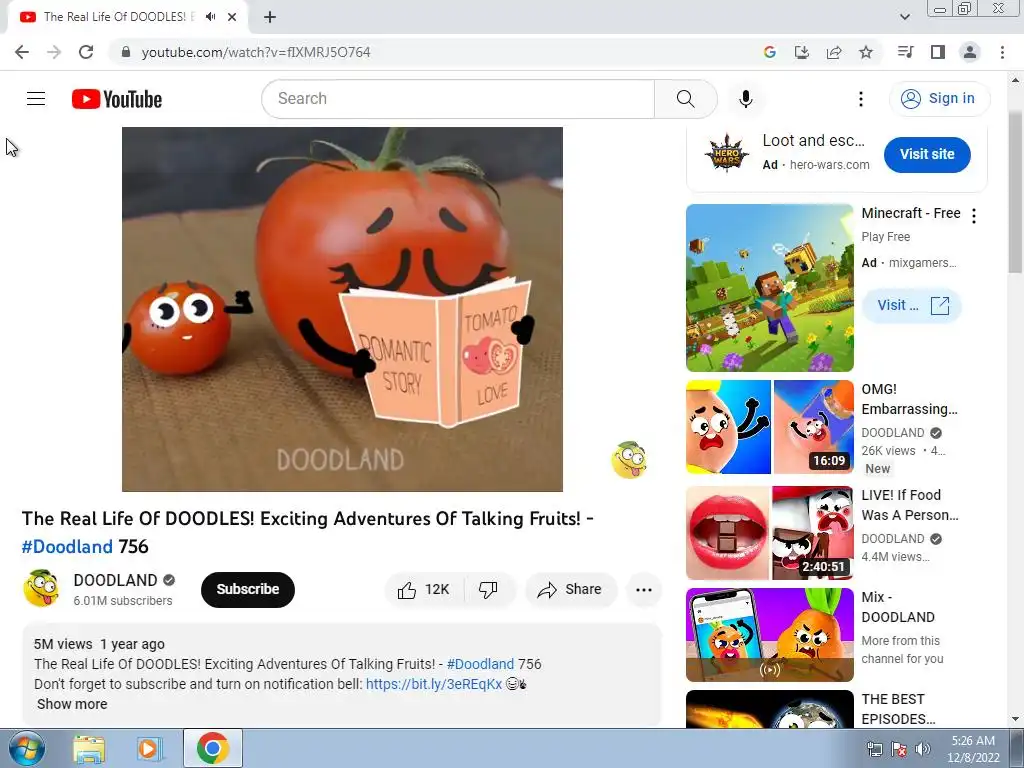Screen dimensions: 1024x768
Task: Click the site lock icon in address bar
Action: coord(126,52)
